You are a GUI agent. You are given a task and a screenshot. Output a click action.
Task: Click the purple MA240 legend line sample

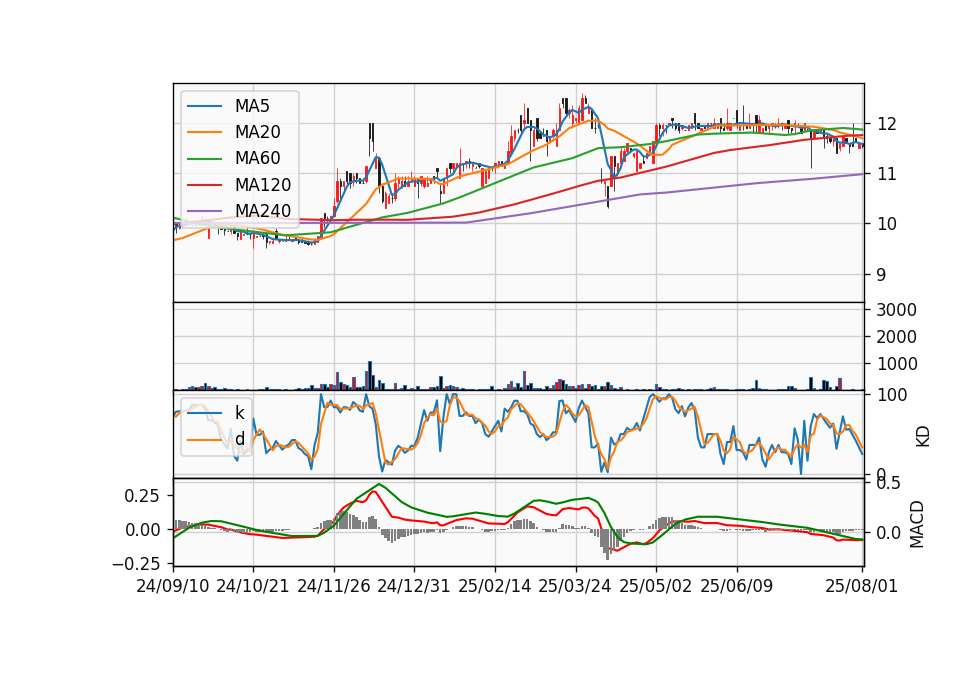tap(204, 211)
